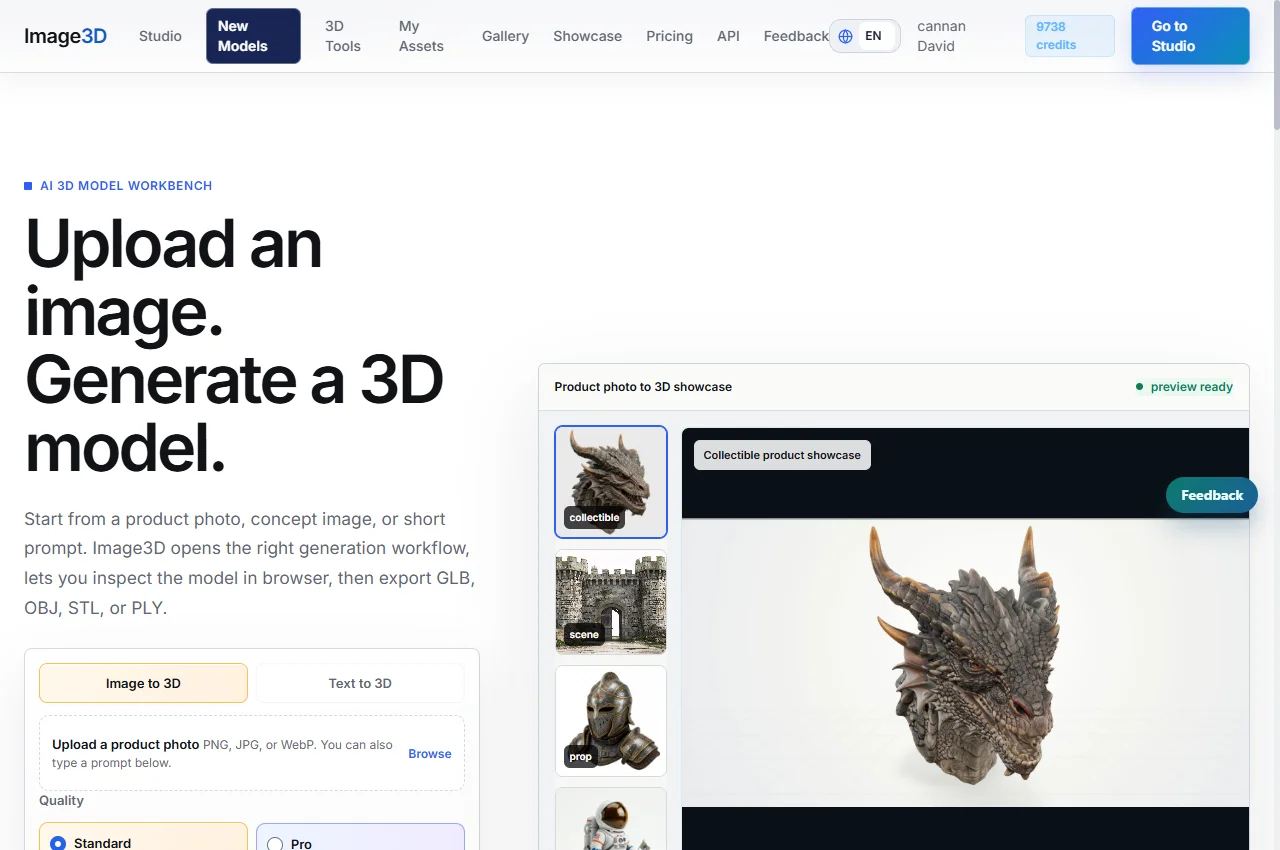Go to My Assets page

(x=421, y=36)
